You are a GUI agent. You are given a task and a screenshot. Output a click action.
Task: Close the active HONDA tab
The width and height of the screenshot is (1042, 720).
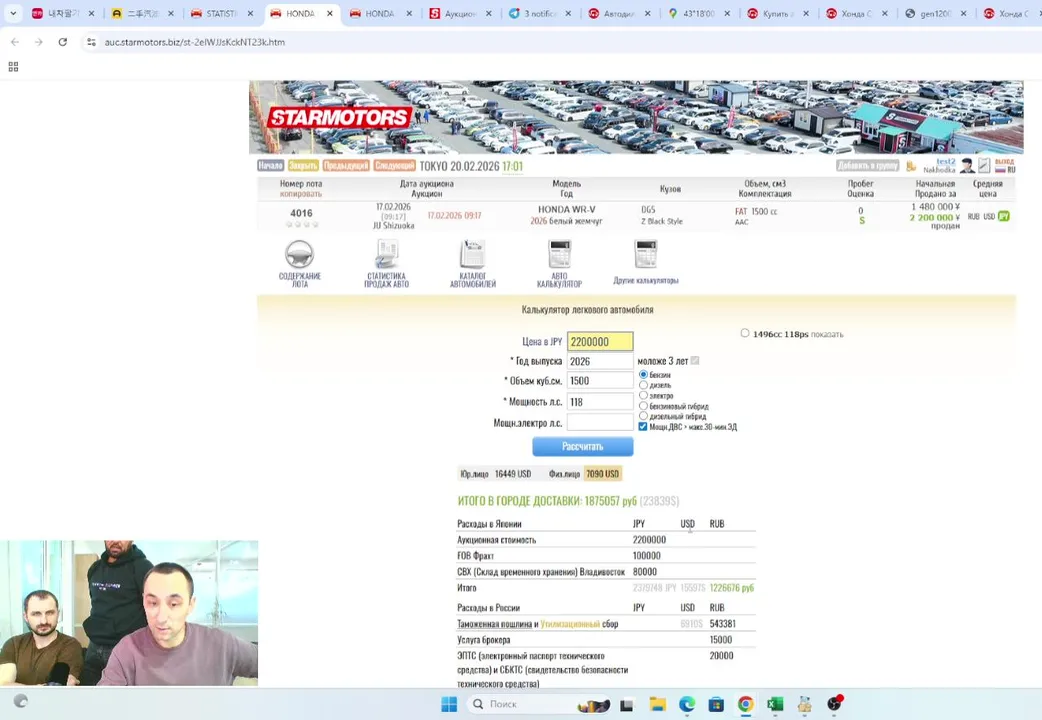coord(330,13)
